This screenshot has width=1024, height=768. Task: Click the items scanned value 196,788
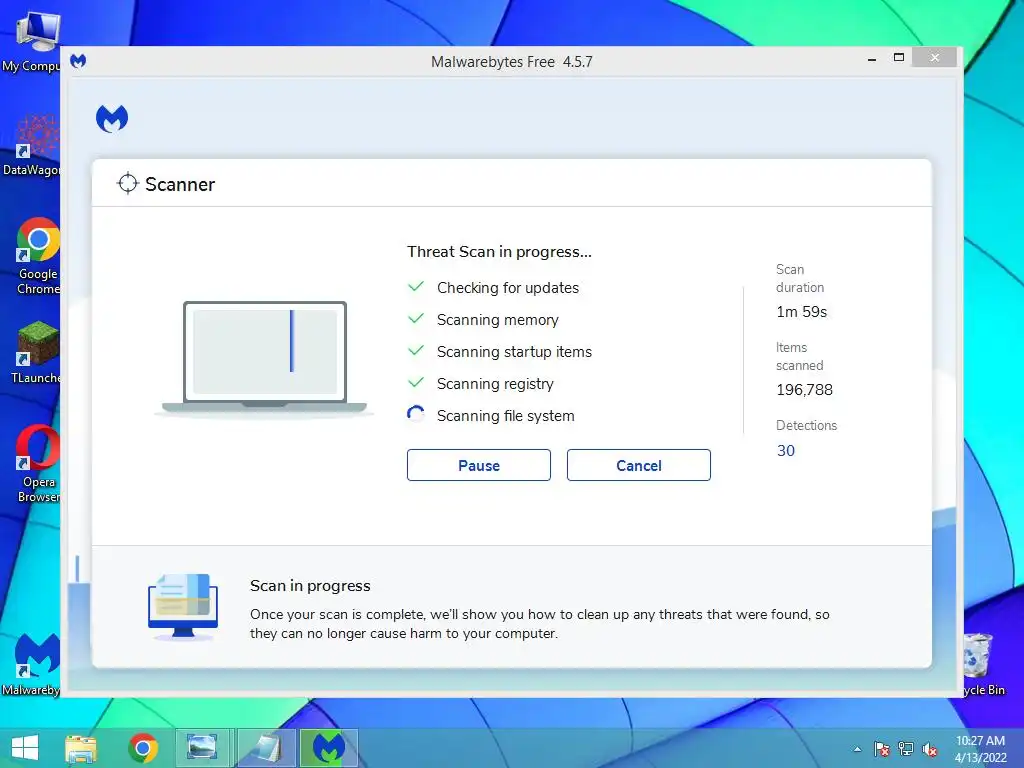click(805, 390)
